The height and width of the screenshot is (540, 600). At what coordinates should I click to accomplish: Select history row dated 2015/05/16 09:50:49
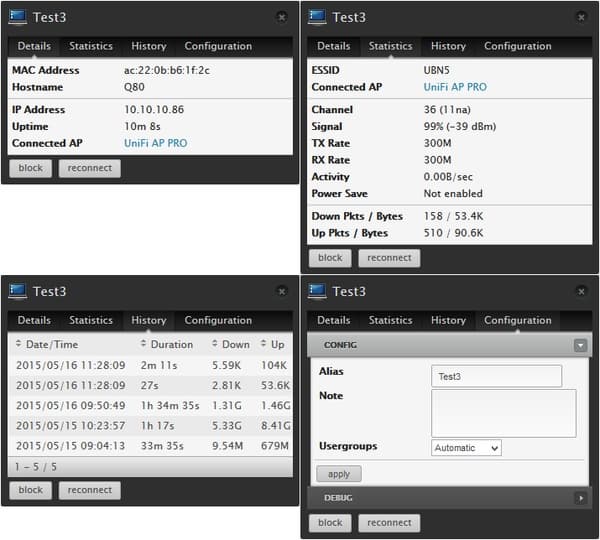(150, 406)
